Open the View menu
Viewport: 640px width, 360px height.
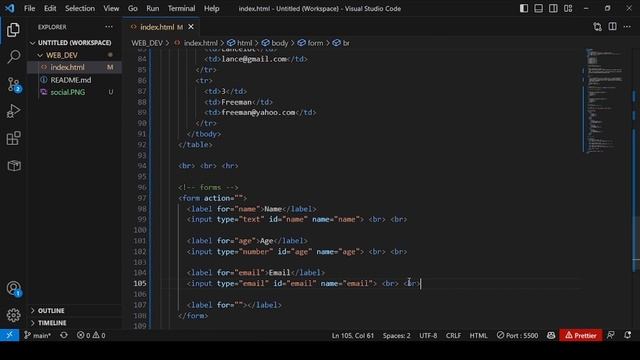click(x=111, y=8)
